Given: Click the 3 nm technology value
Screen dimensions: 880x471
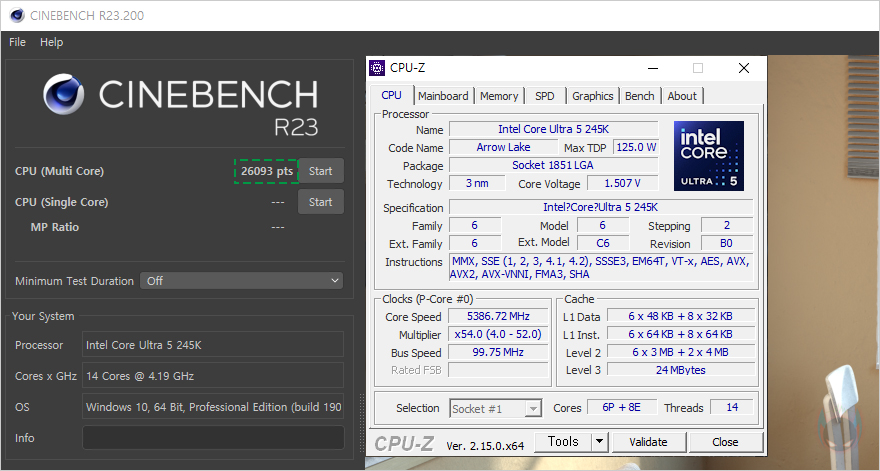Looking at the screenshot, I should [x=477, y=183].
